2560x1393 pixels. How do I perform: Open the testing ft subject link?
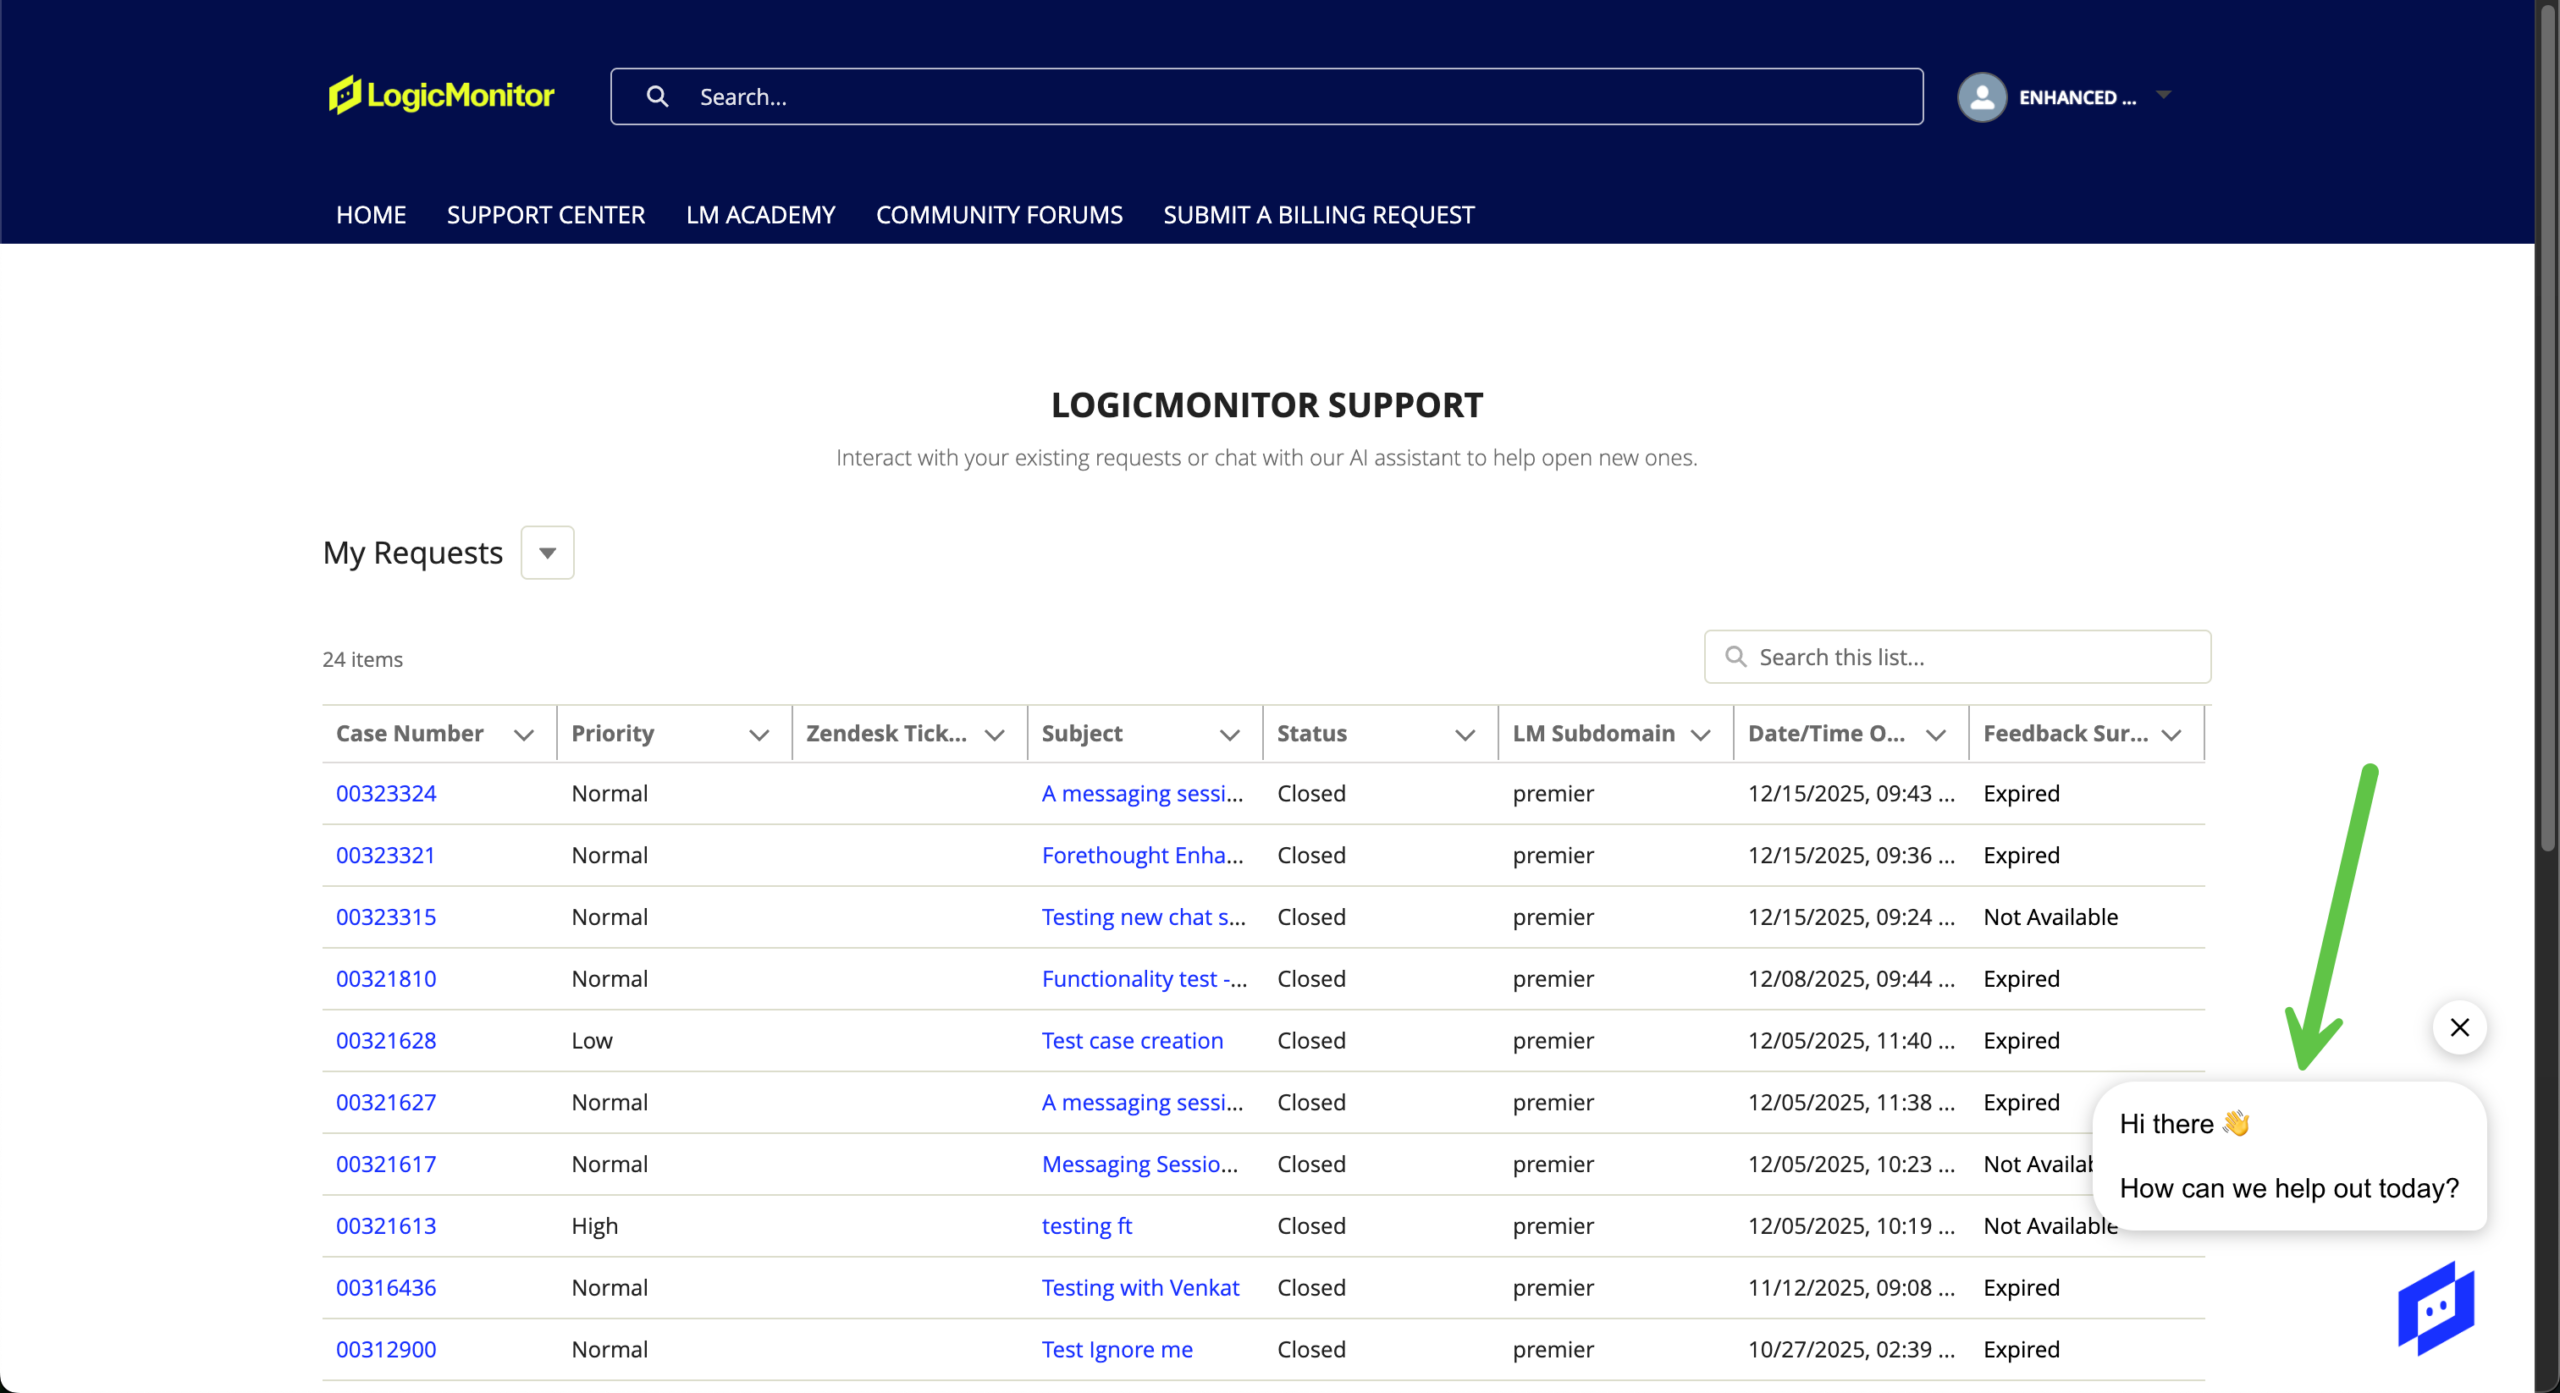coord(1086,1226)
